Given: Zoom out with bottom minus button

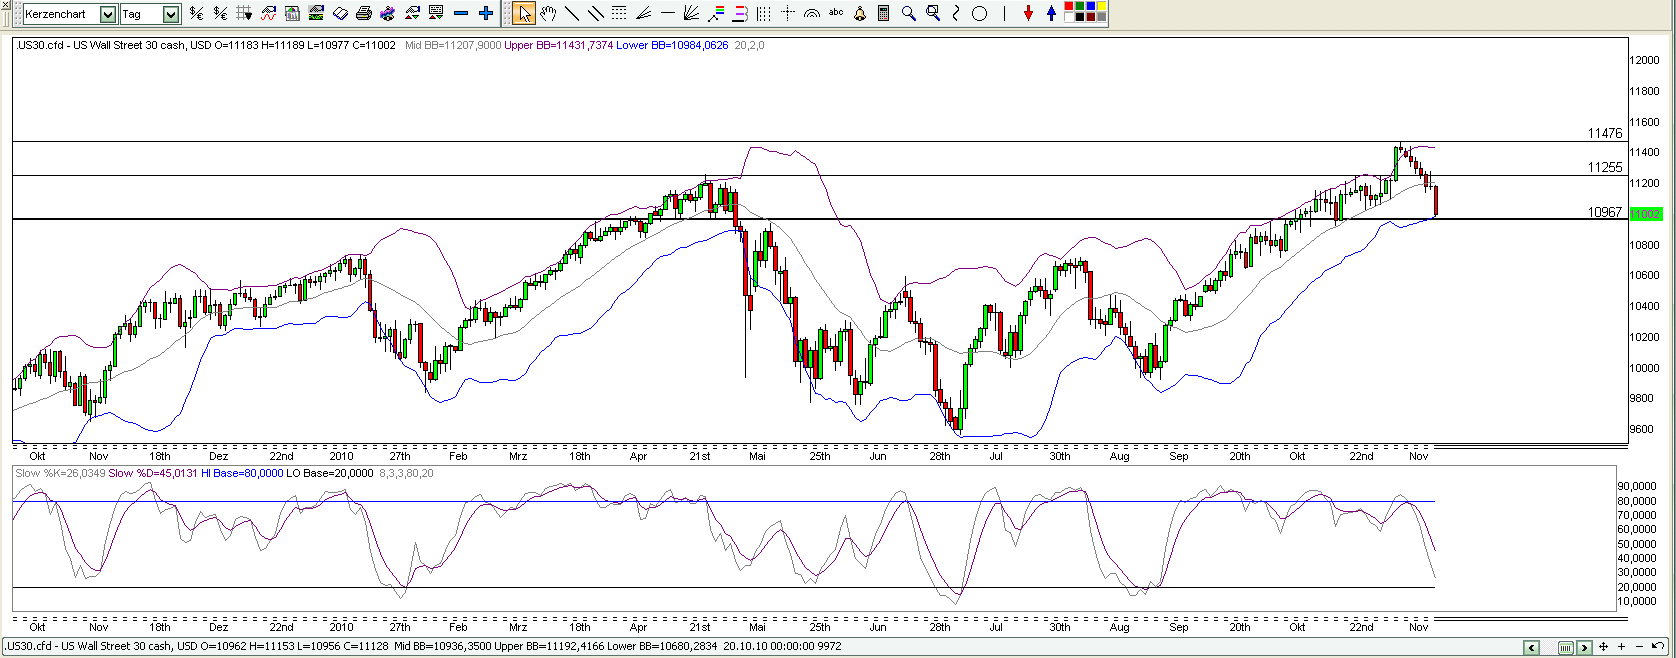Looking at the screenshot, I should point(1639,647).
